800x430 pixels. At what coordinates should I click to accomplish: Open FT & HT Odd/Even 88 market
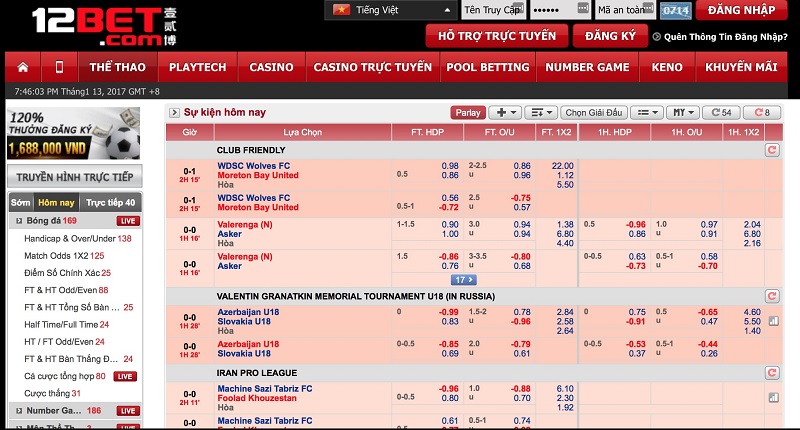point(66,290)
